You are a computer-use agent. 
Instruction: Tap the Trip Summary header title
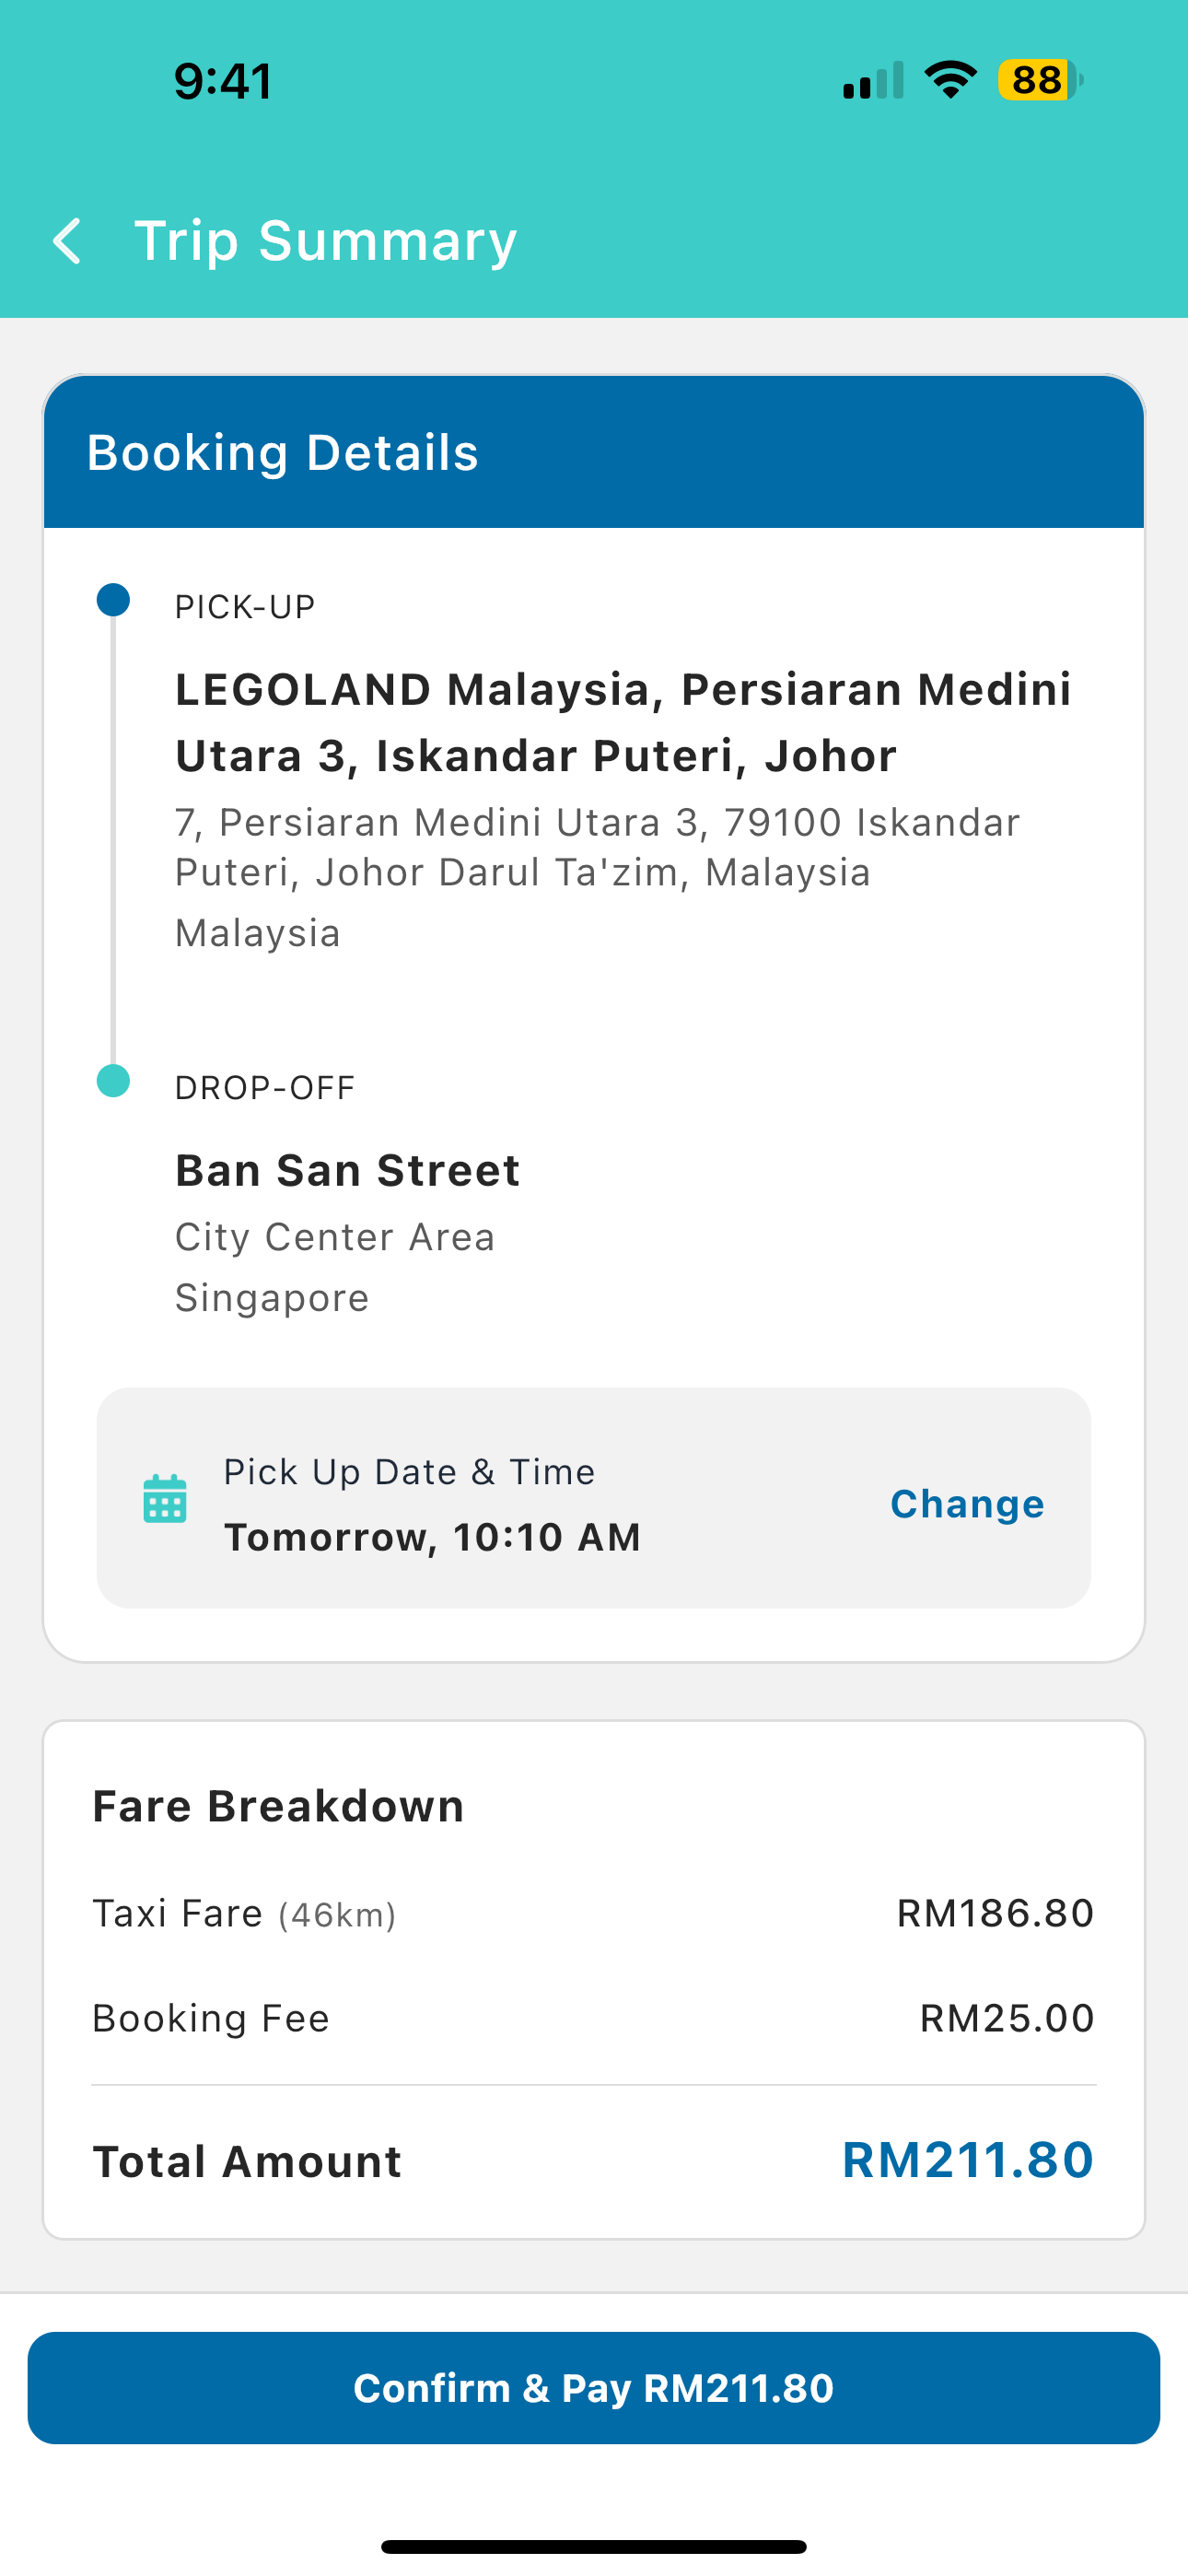[326, 241]
